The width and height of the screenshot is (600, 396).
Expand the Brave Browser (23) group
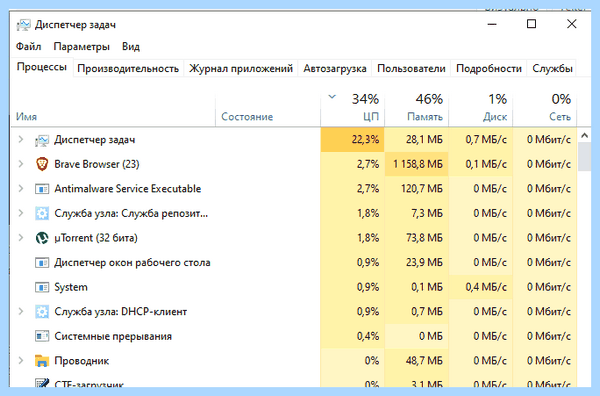(21, 164)
